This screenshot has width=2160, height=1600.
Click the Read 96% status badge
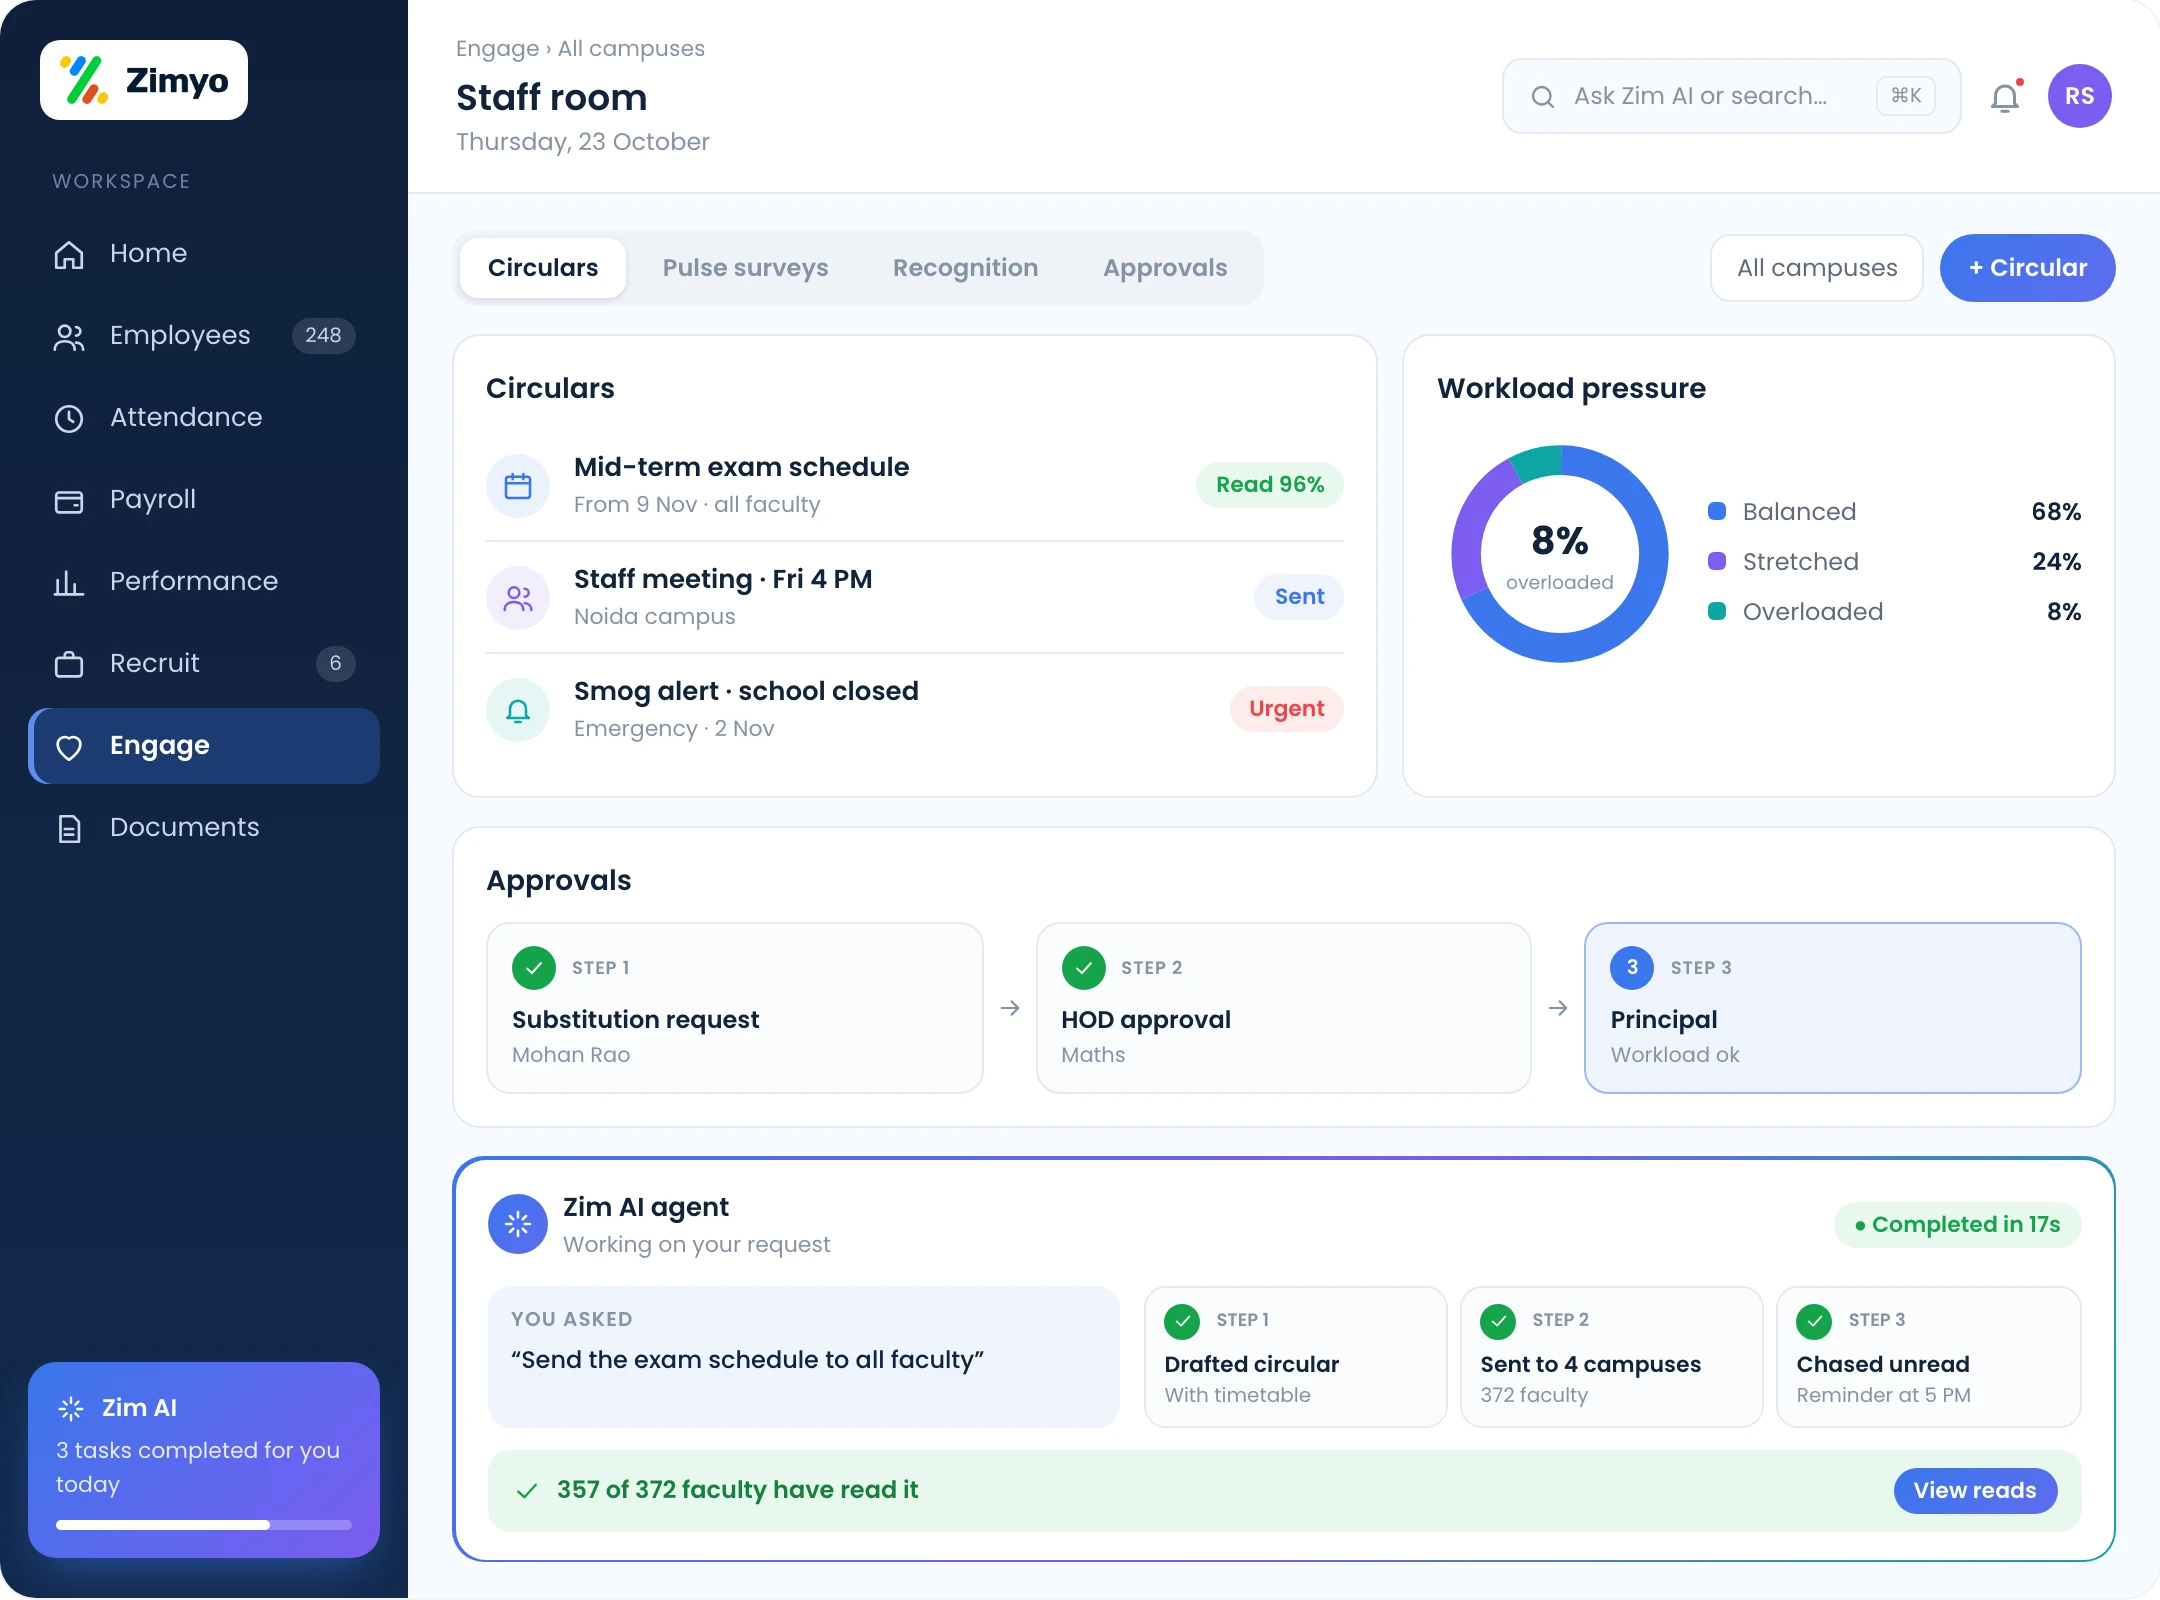1270,485
